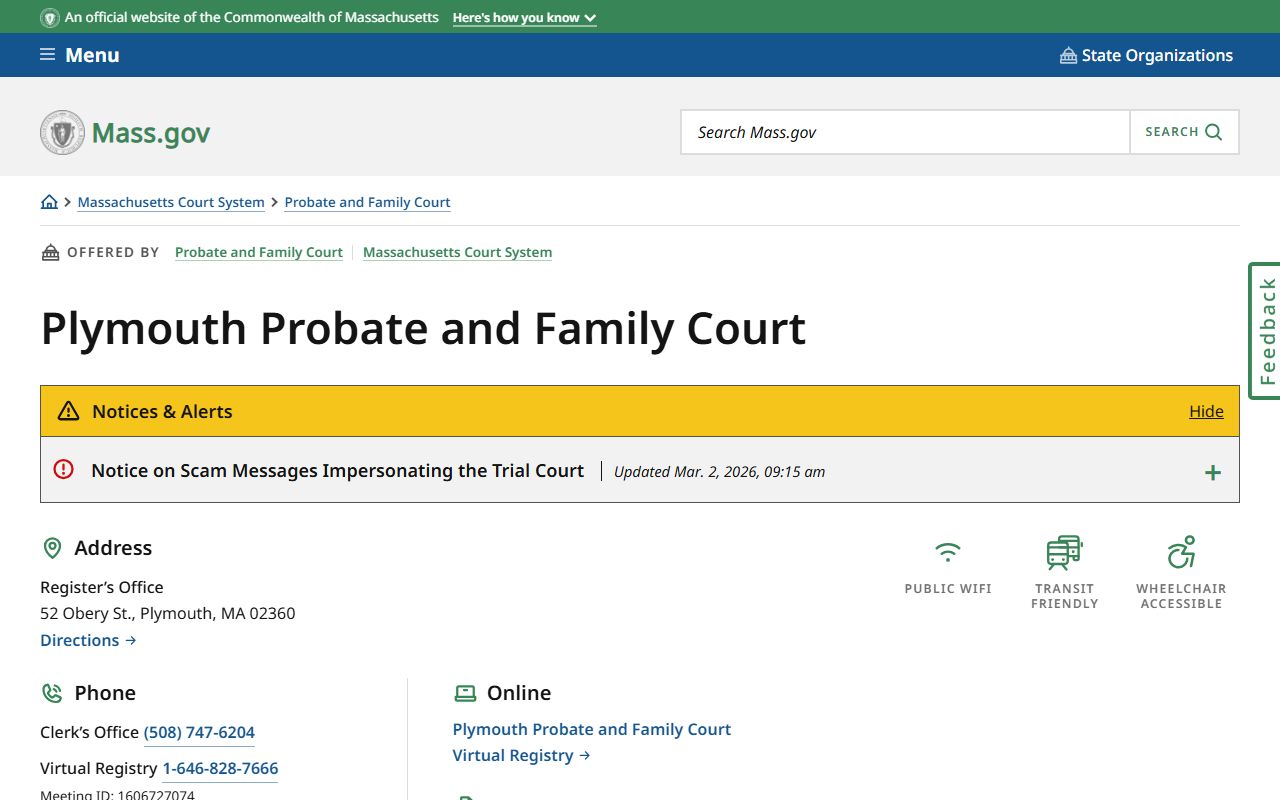The width and height of the screenshot is (1280, 800).
Task: Click the SEARCH button
Action: (x=1184, y=132)
